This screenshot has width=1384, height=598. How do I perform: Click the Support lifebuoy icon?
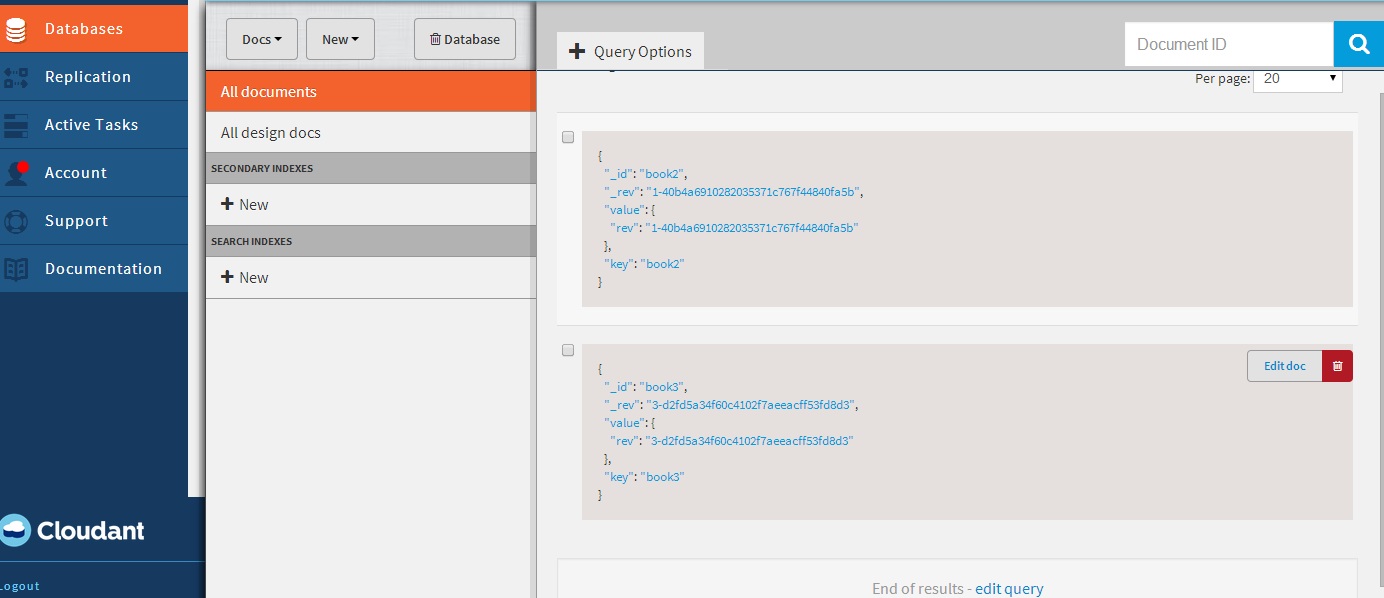click(16, 221)
